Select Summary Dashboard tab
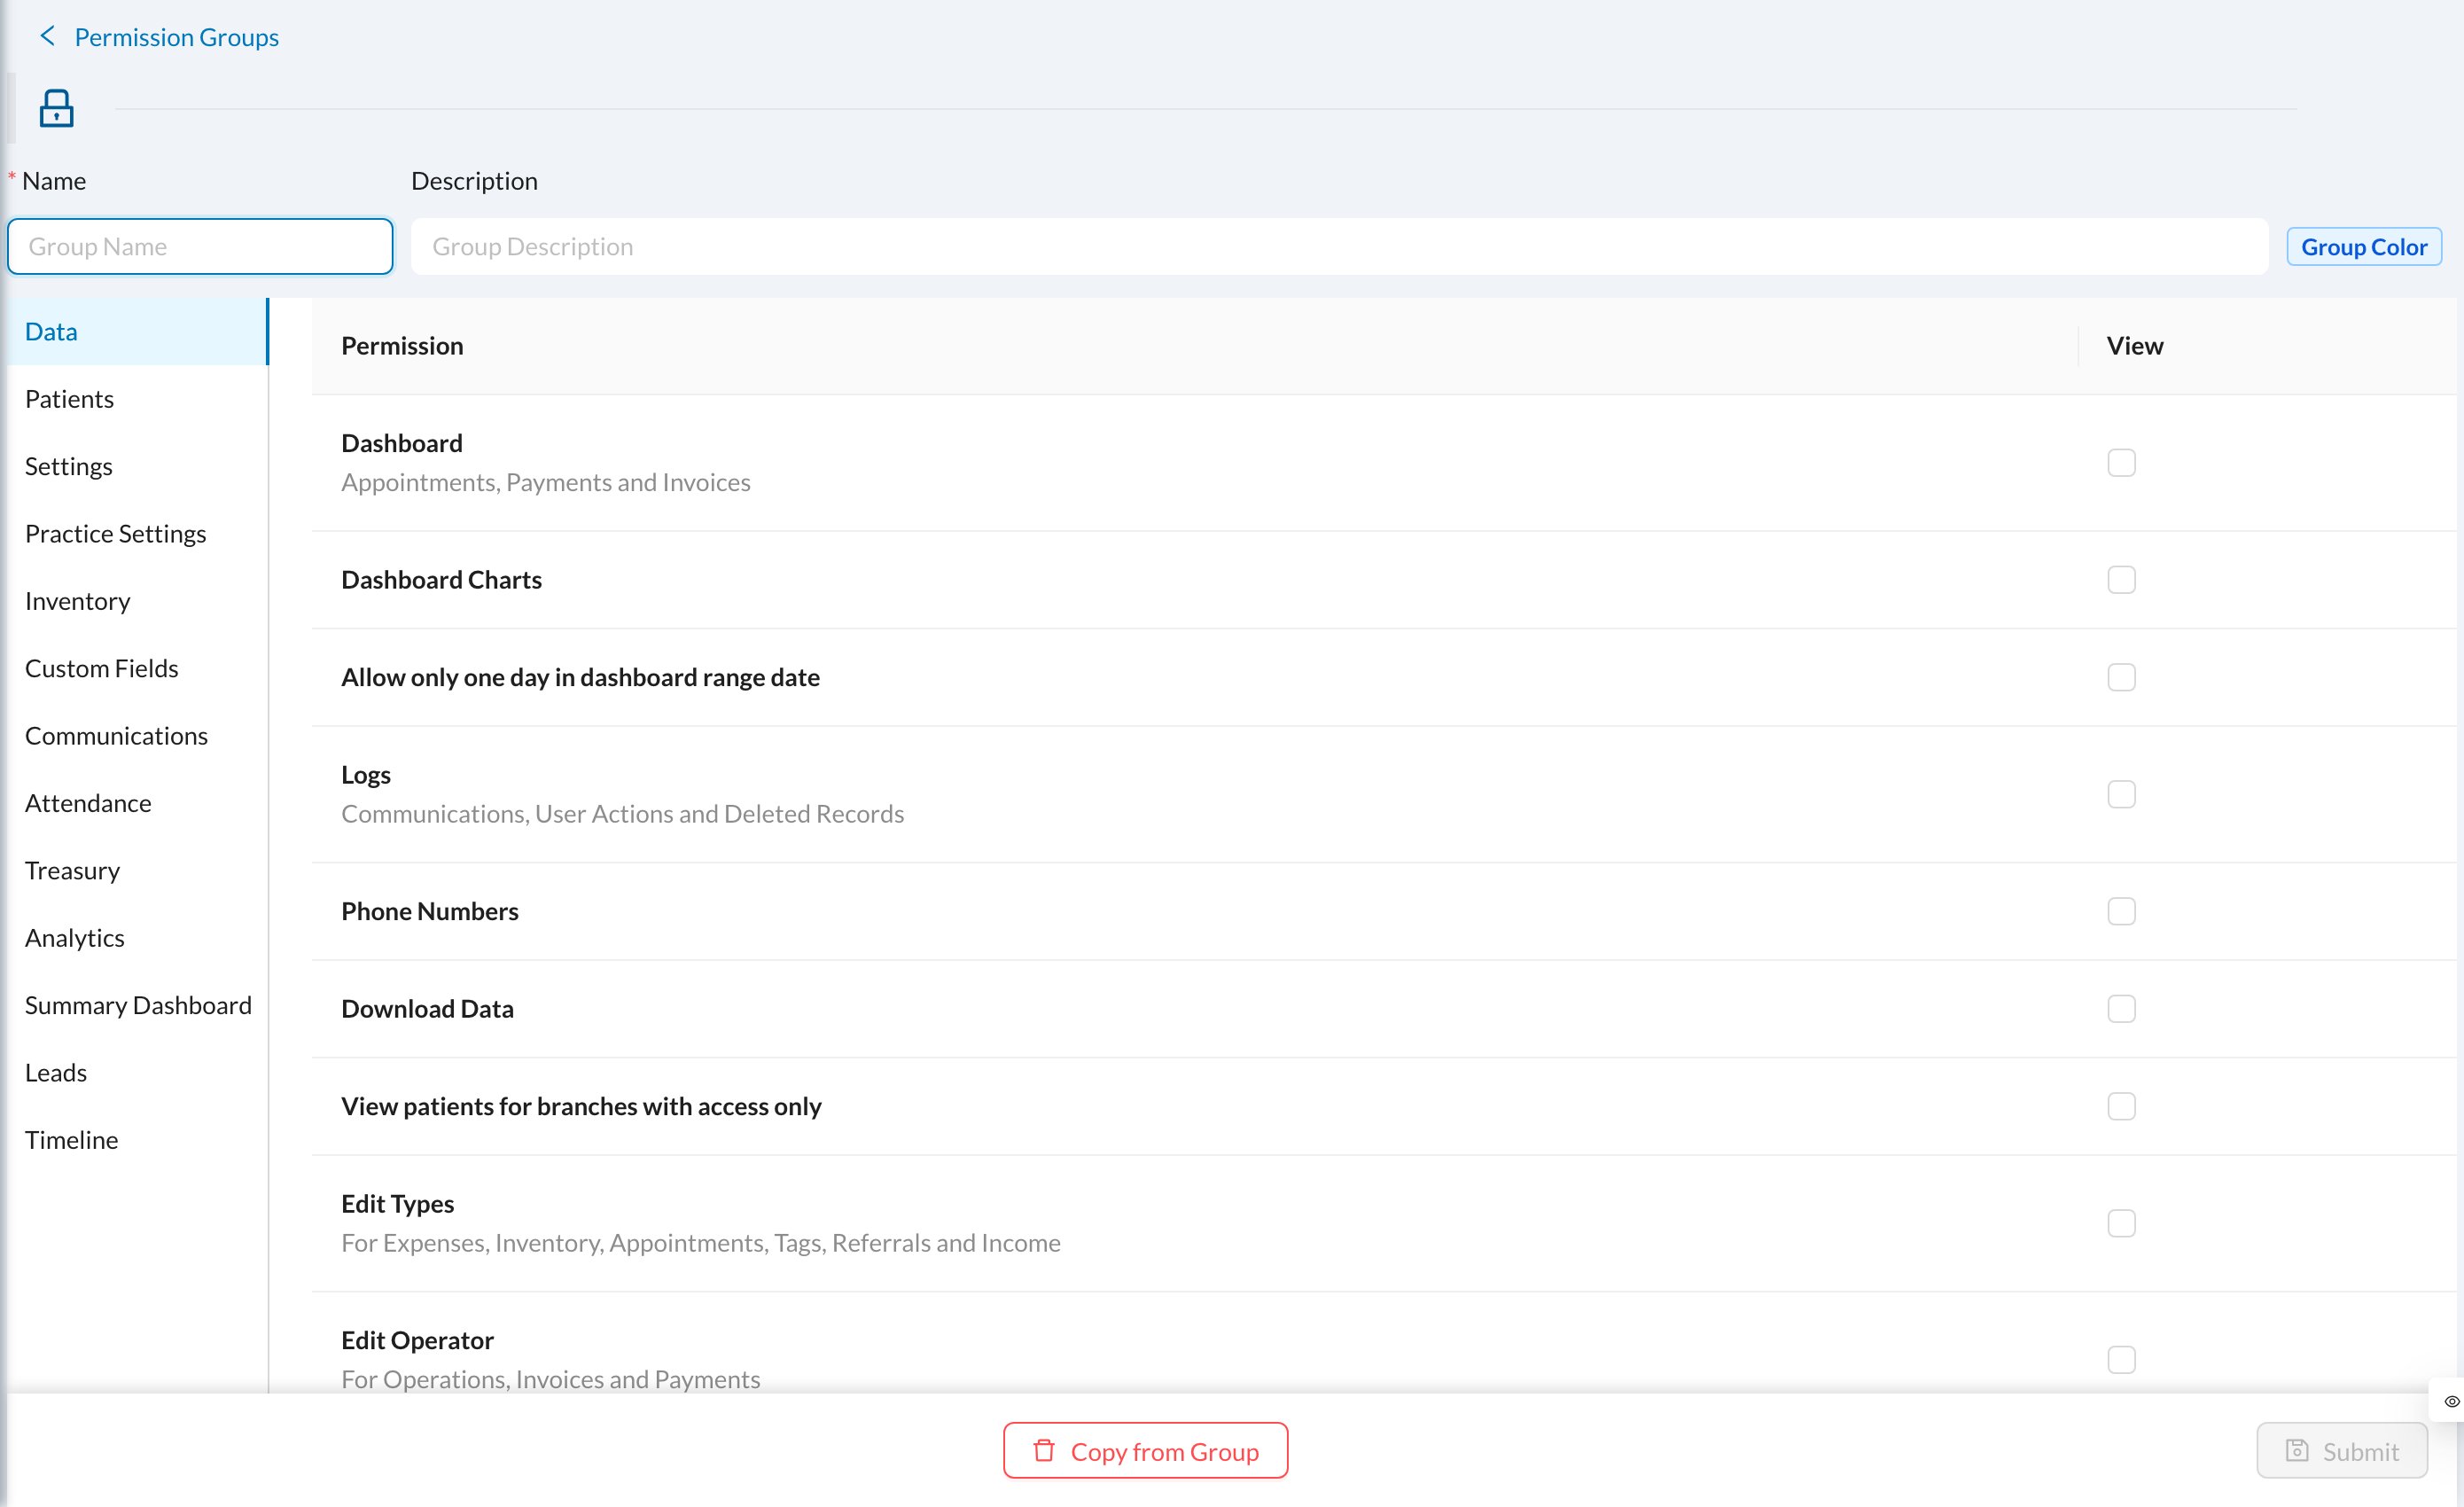 click(138, 1005)
